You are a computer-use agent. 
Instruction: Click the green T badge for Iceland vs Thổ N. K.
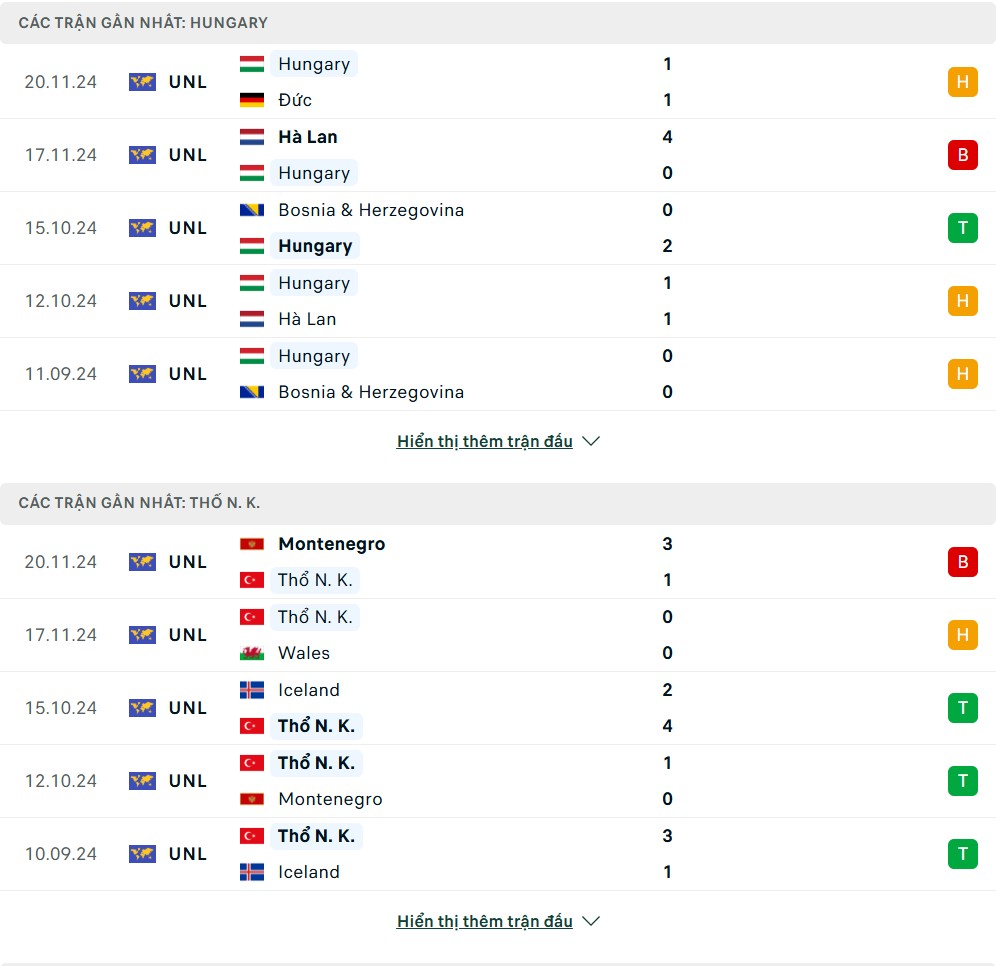pos(962,708)
